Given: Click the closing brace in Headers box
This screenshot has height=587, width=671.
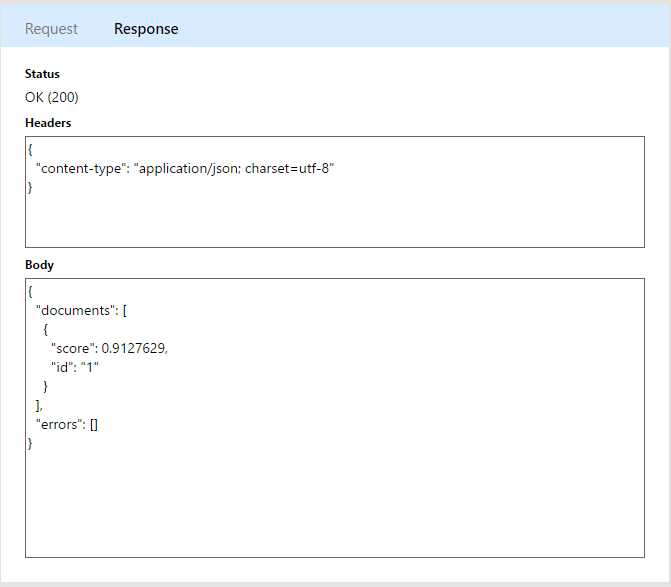Looking at the screenshot, I should coord(30,187).
